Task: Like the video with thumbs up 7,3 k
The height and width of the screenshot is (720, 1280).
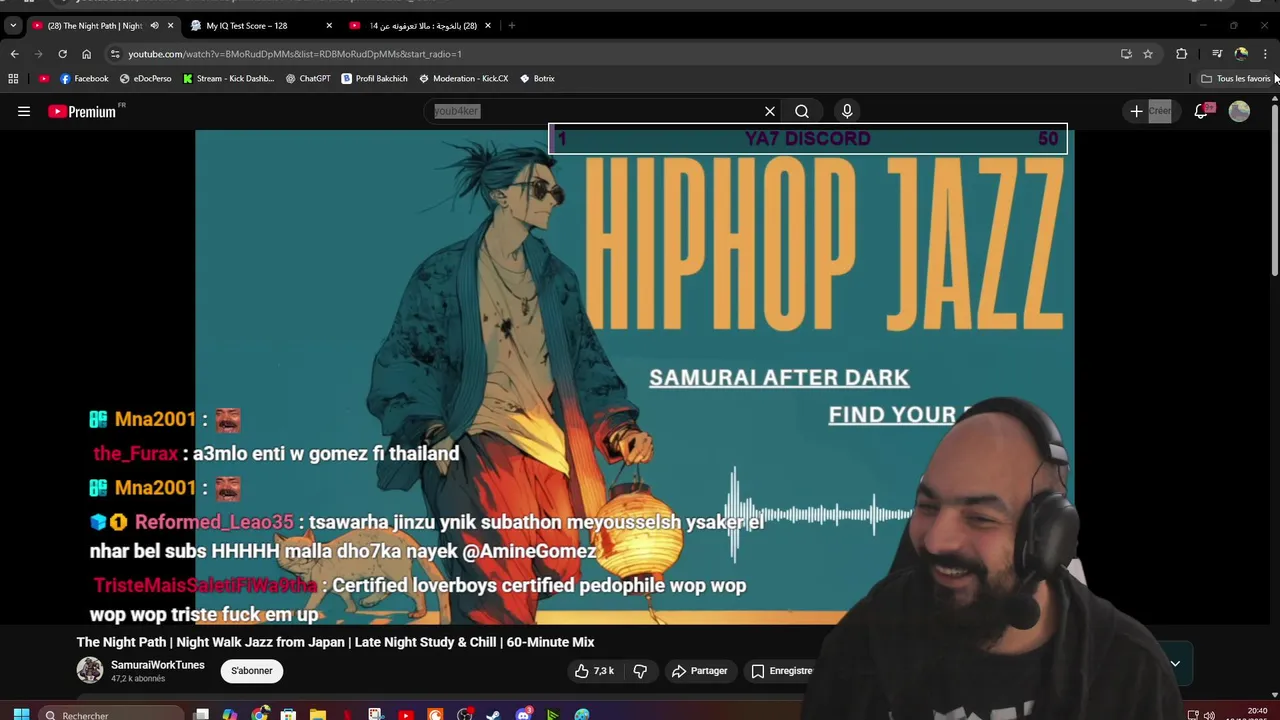Action: coord(594,671)
